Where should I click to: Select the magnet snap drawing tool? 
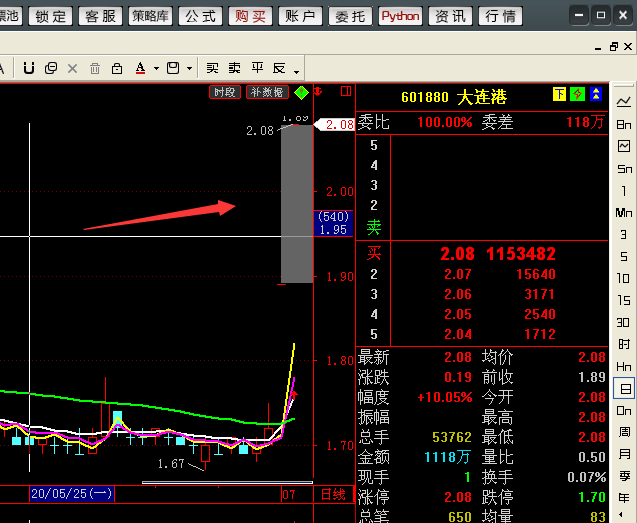point(28,68)
